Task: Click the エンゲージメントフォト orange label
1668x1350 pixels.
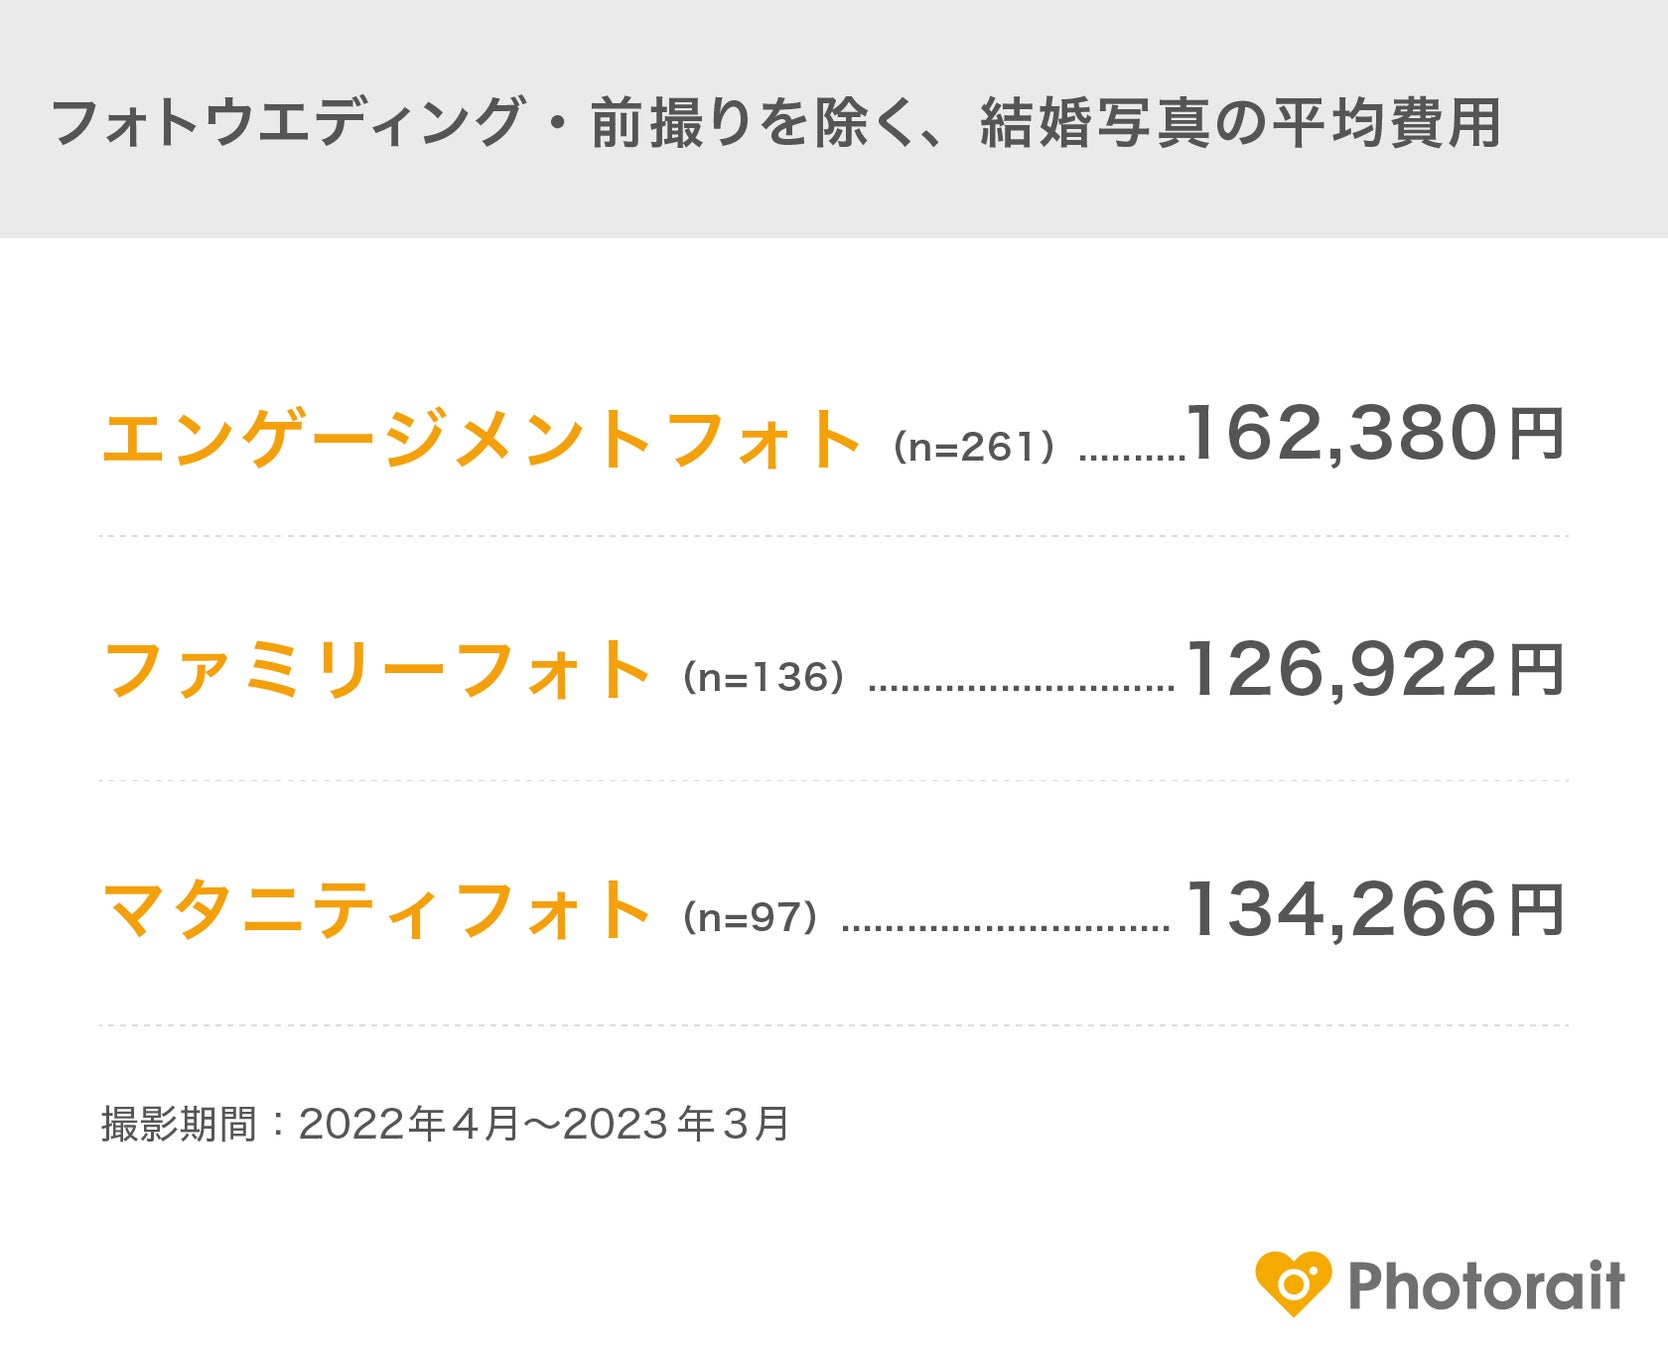Action: tap(480, 439)
